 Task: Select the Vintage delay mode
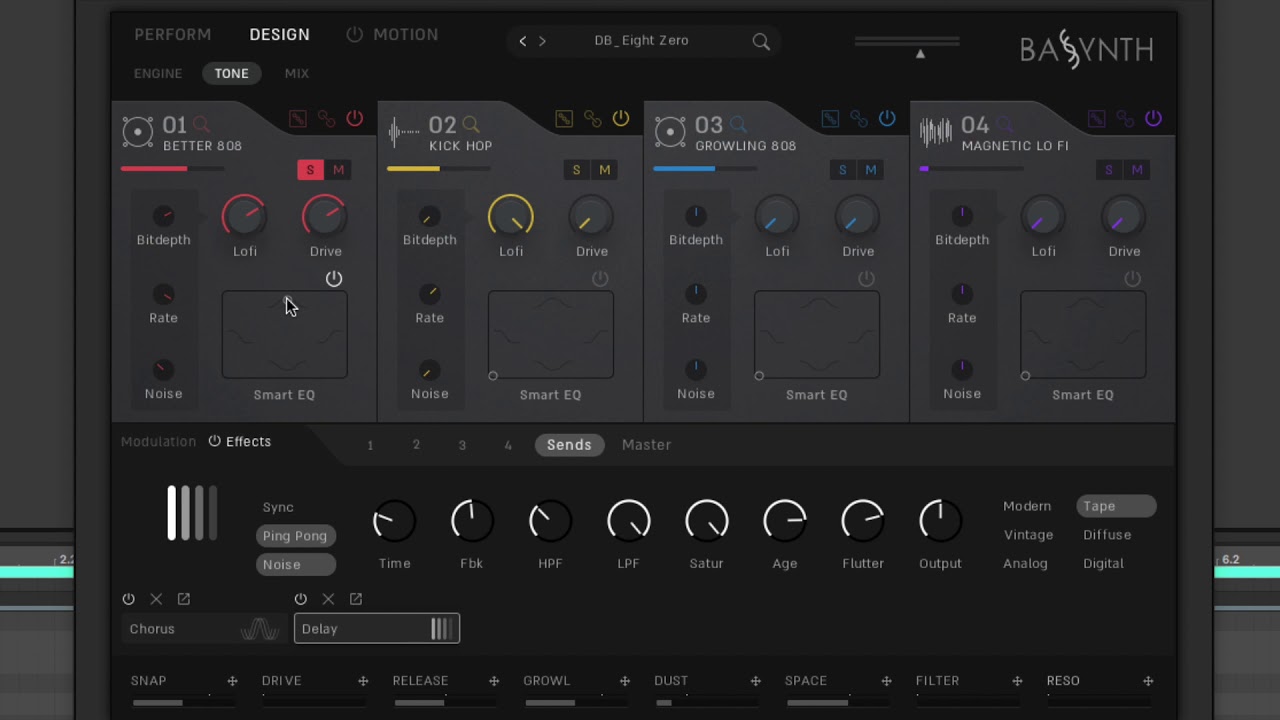(1028, 535)
